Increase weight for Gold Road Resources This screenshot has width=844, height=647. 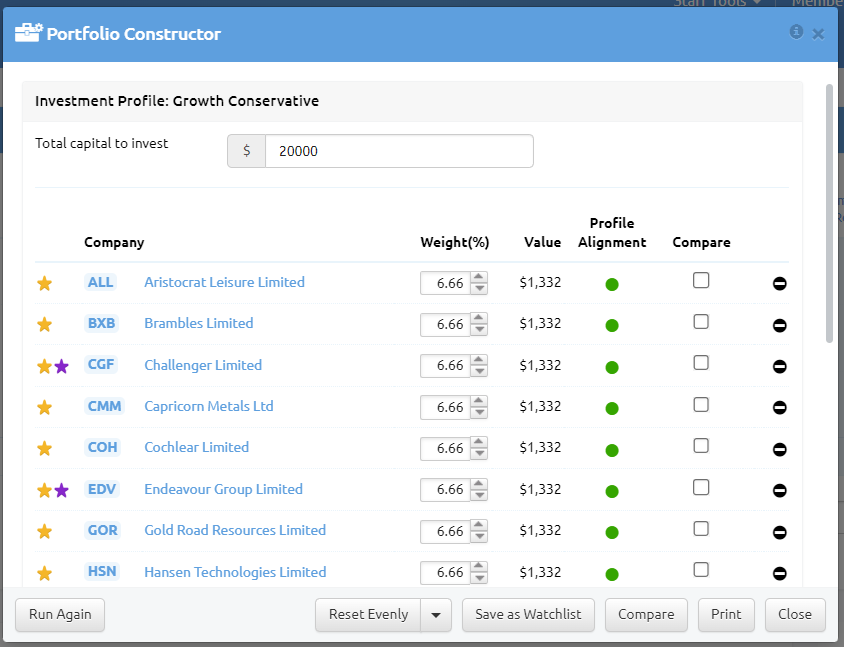pyautogui.click(x=479, y=525)
